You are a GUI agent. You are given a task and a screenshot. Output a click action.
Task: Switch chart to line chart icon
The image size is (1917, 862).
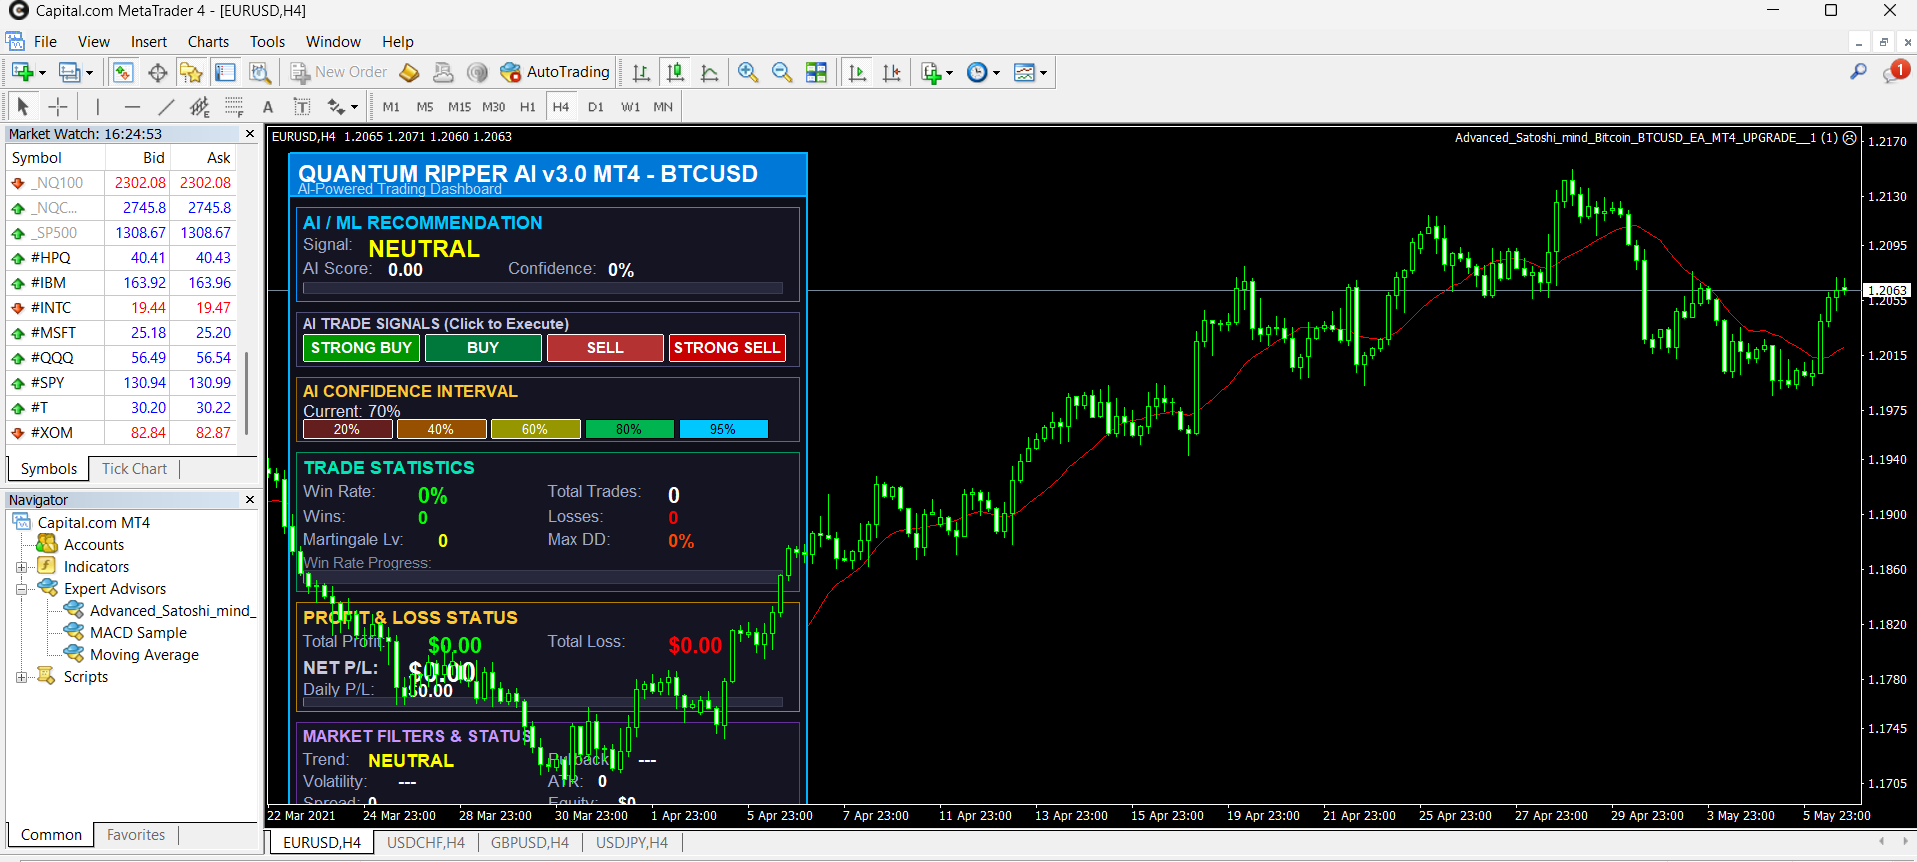pos(710,72)
